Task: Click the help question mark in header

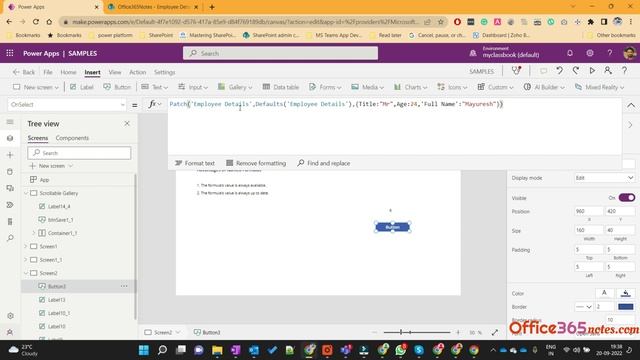Action: click(x=609, y=53)
